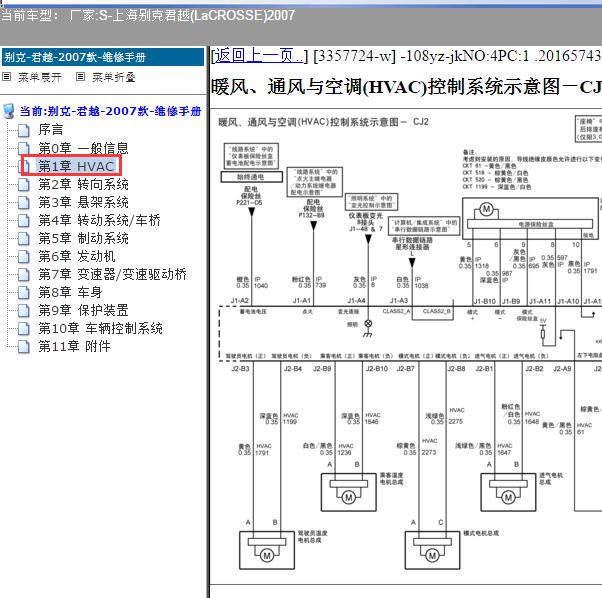Open 第11章 附件
Image resolution: width=602 pixels, height=598 pixels.
[74, 347]
